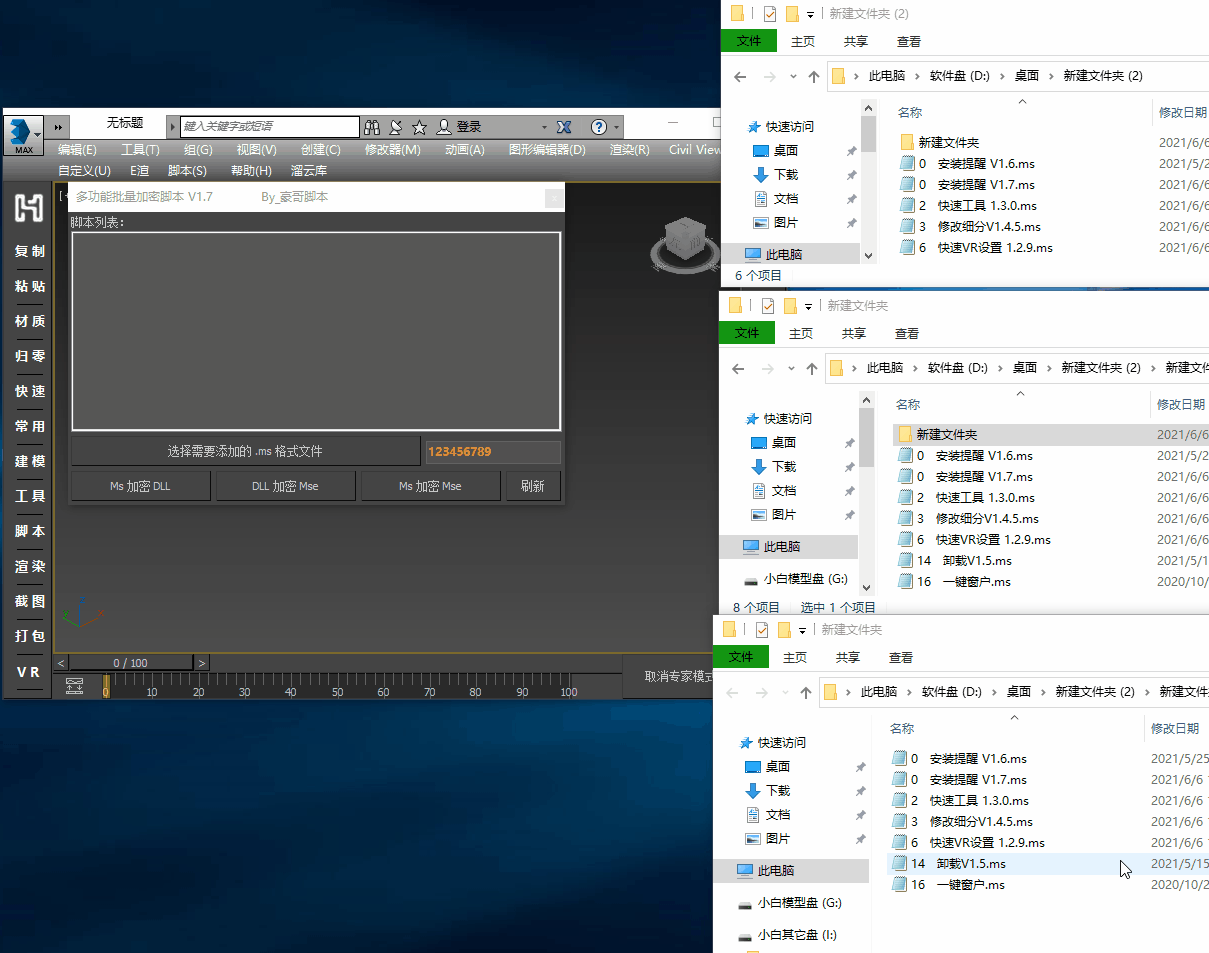
Task: Click the Ms 加密 DLL button
Action: point(140,486)
